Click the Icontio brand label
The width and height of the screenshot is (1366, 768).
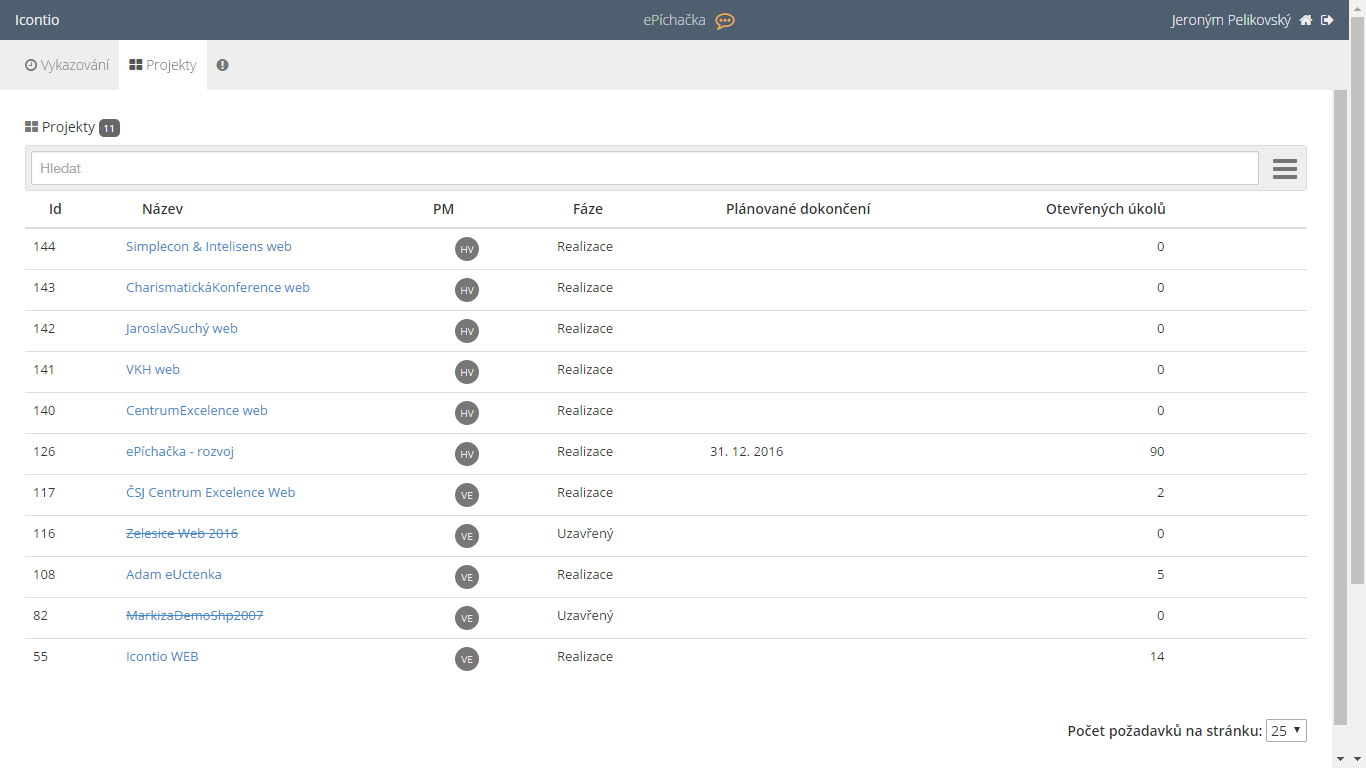37,20
